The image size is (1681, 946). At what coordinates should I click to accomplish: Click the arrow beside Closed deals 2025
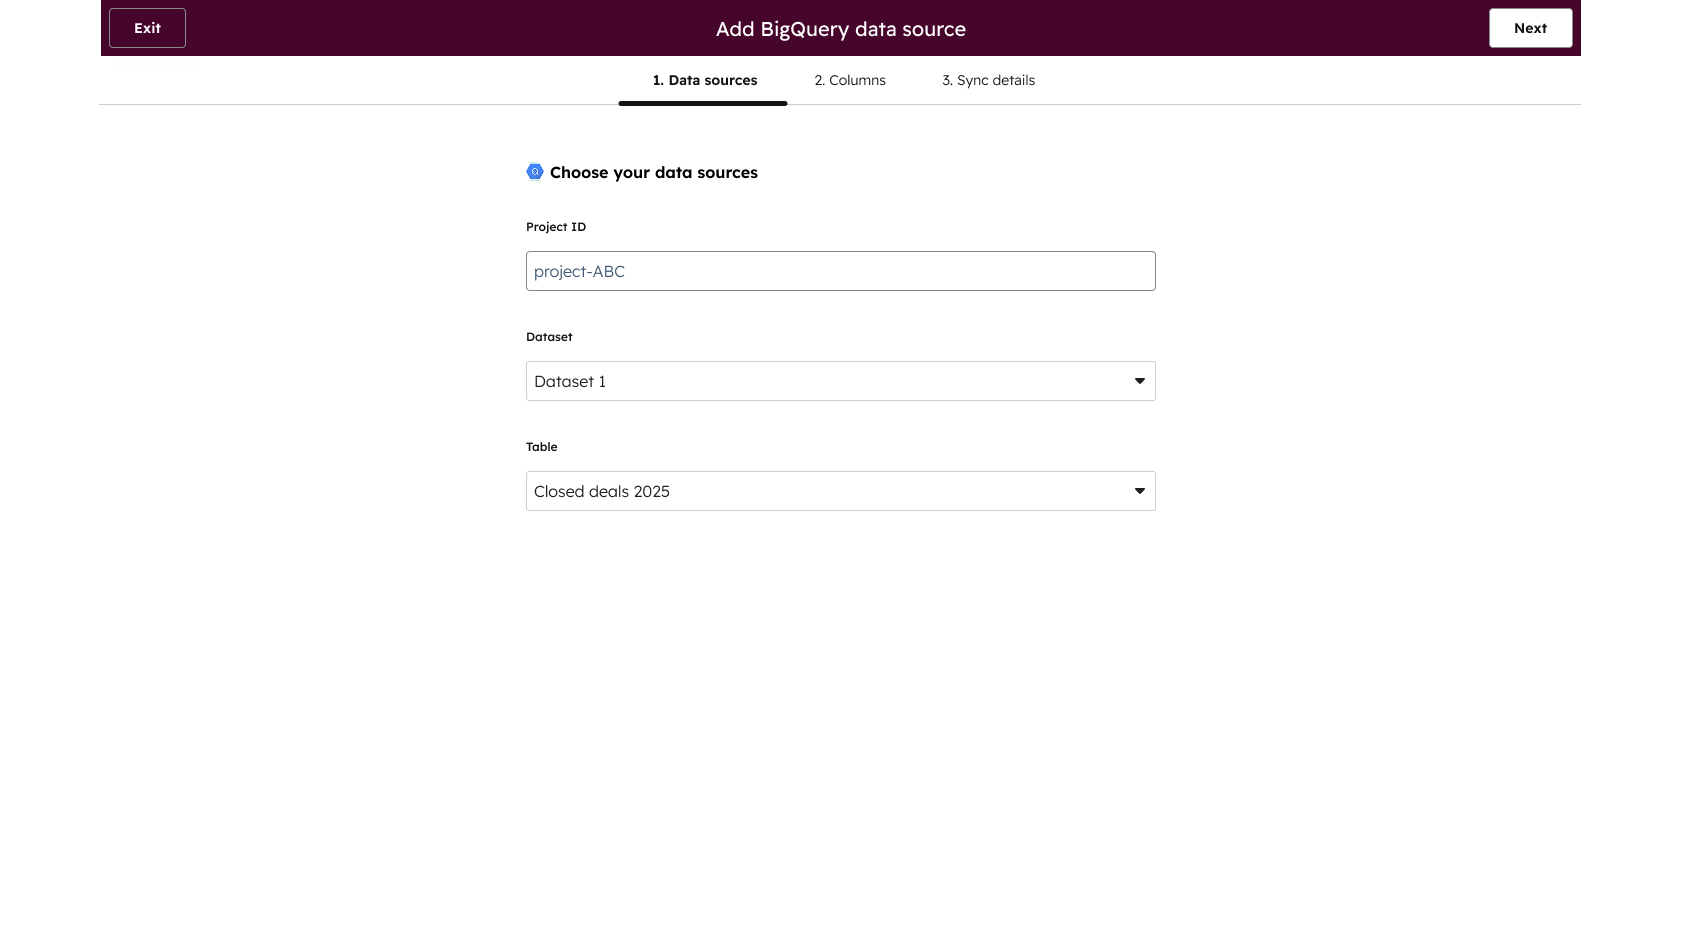(1139, 491)
